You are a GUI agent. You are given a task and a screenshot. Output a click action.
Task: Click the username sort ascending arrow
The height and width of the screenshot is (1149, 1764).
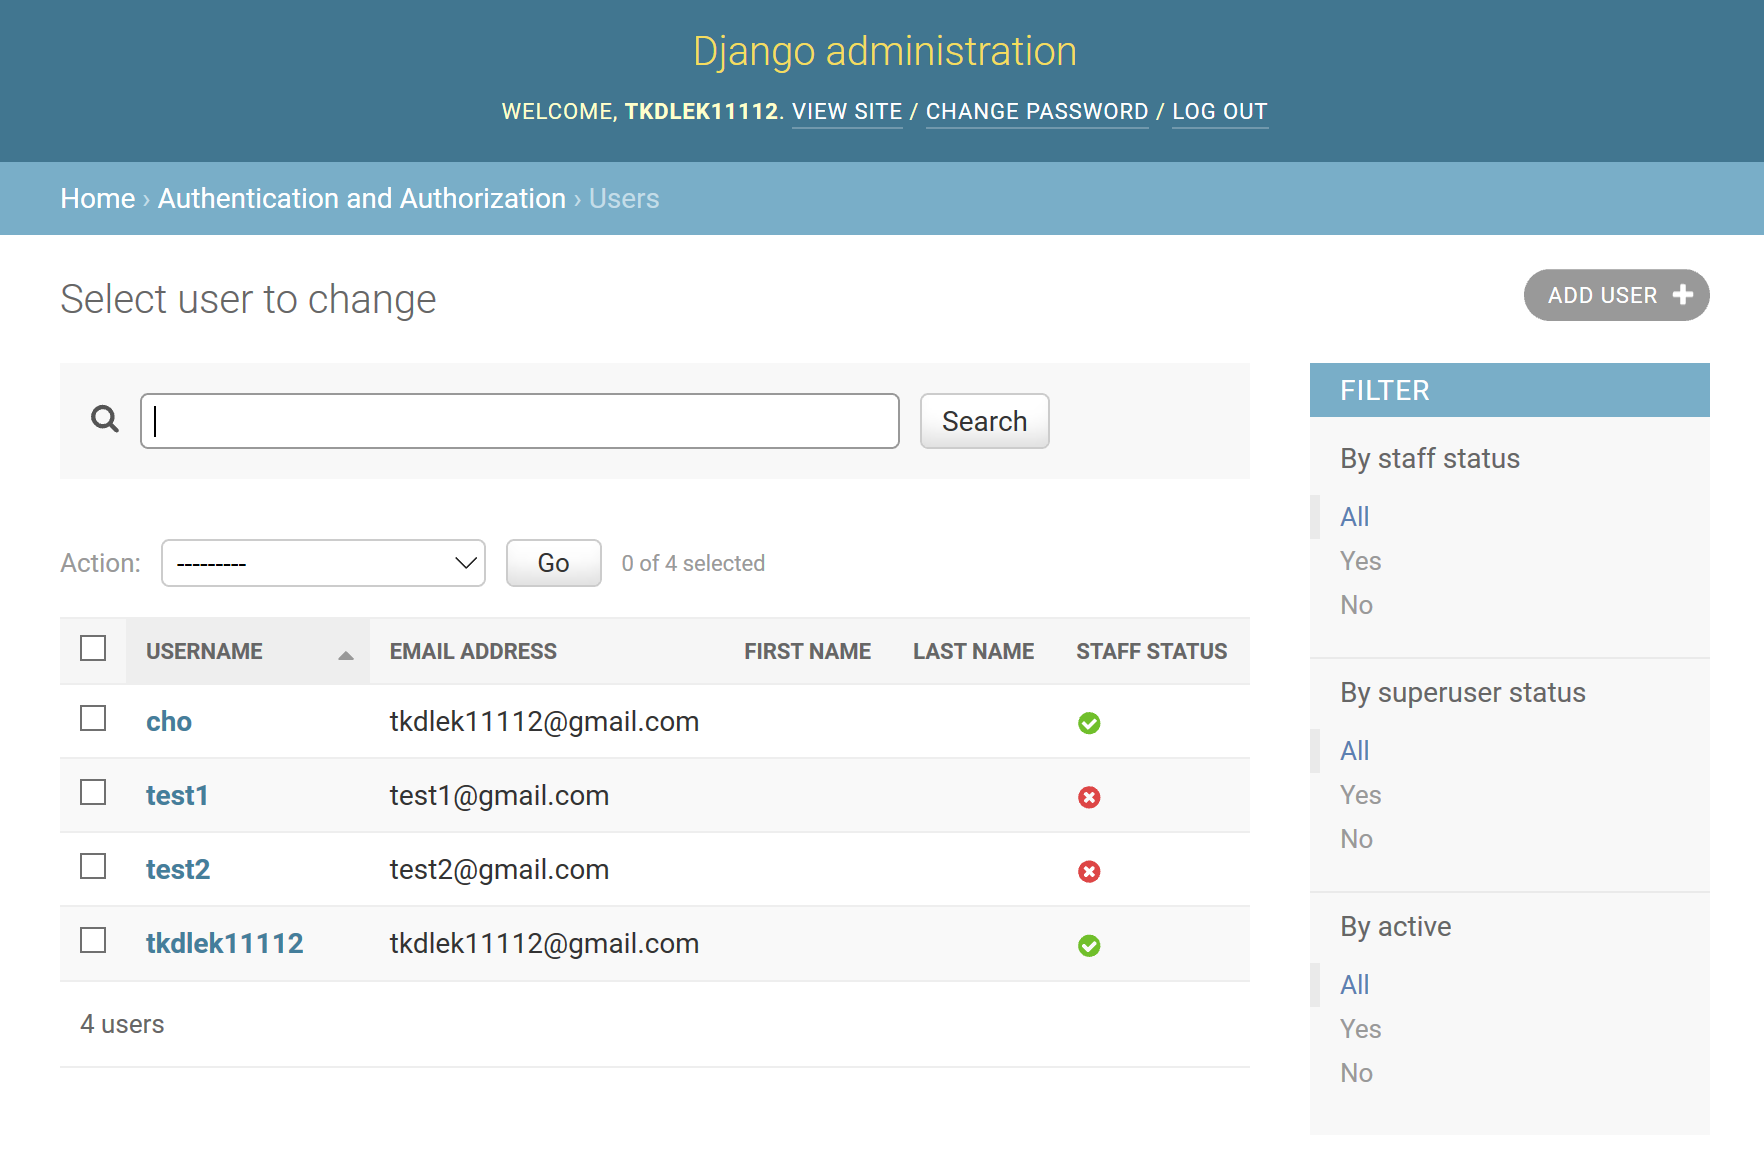346,655
